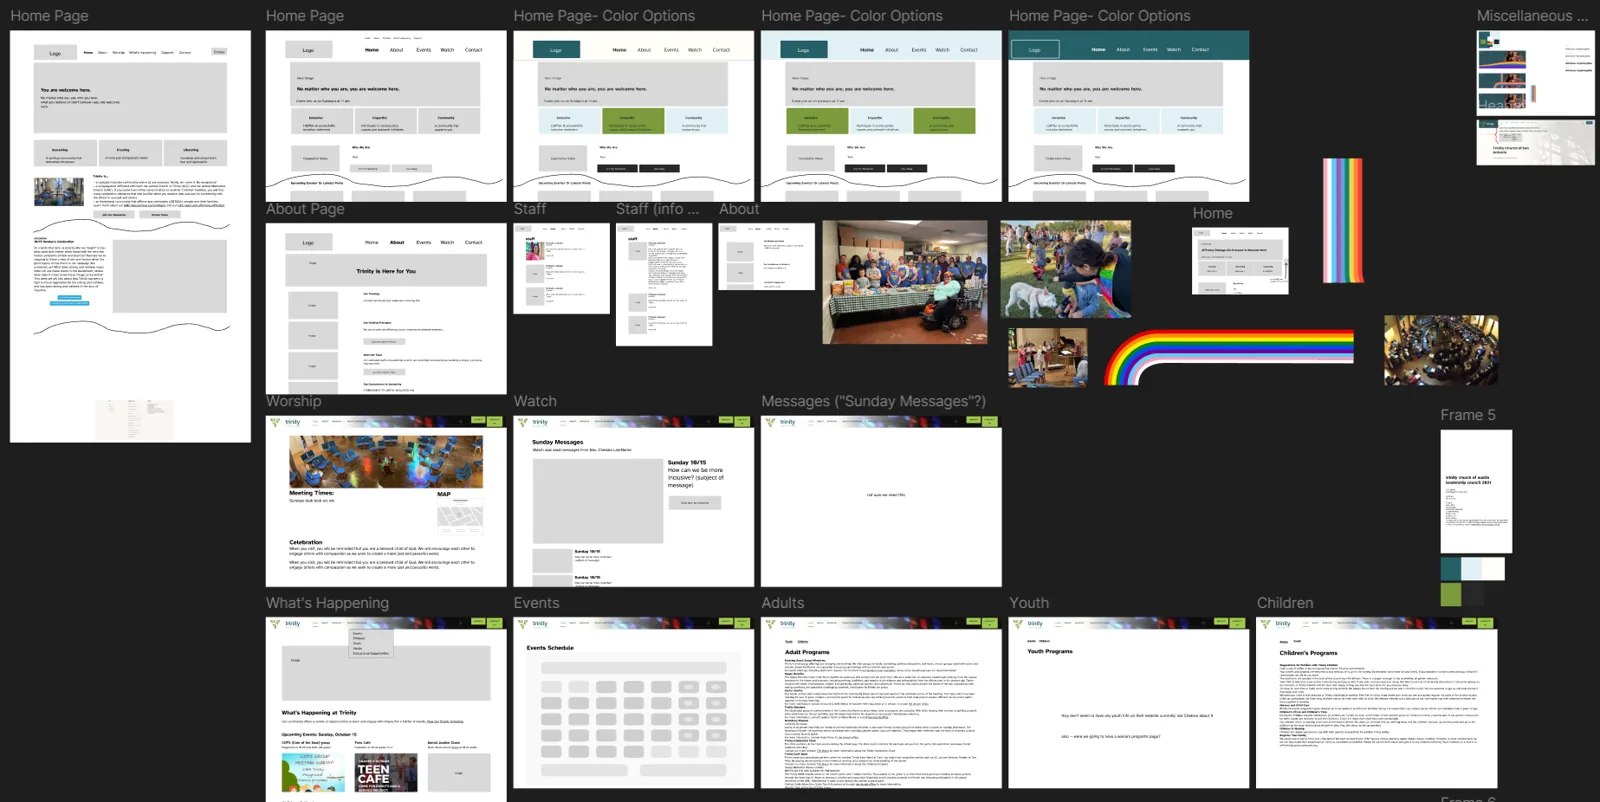Select the trinity logo in the Children frame

pos(1277,623)
